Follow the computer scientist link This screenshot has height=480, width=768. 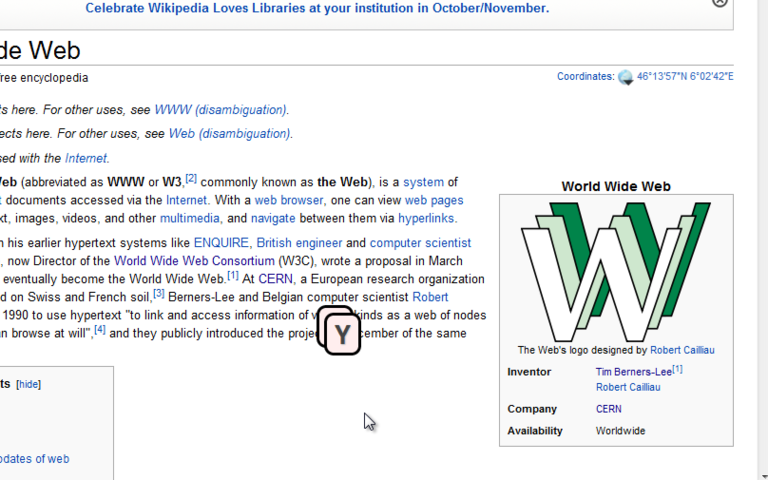click(420, 243)
